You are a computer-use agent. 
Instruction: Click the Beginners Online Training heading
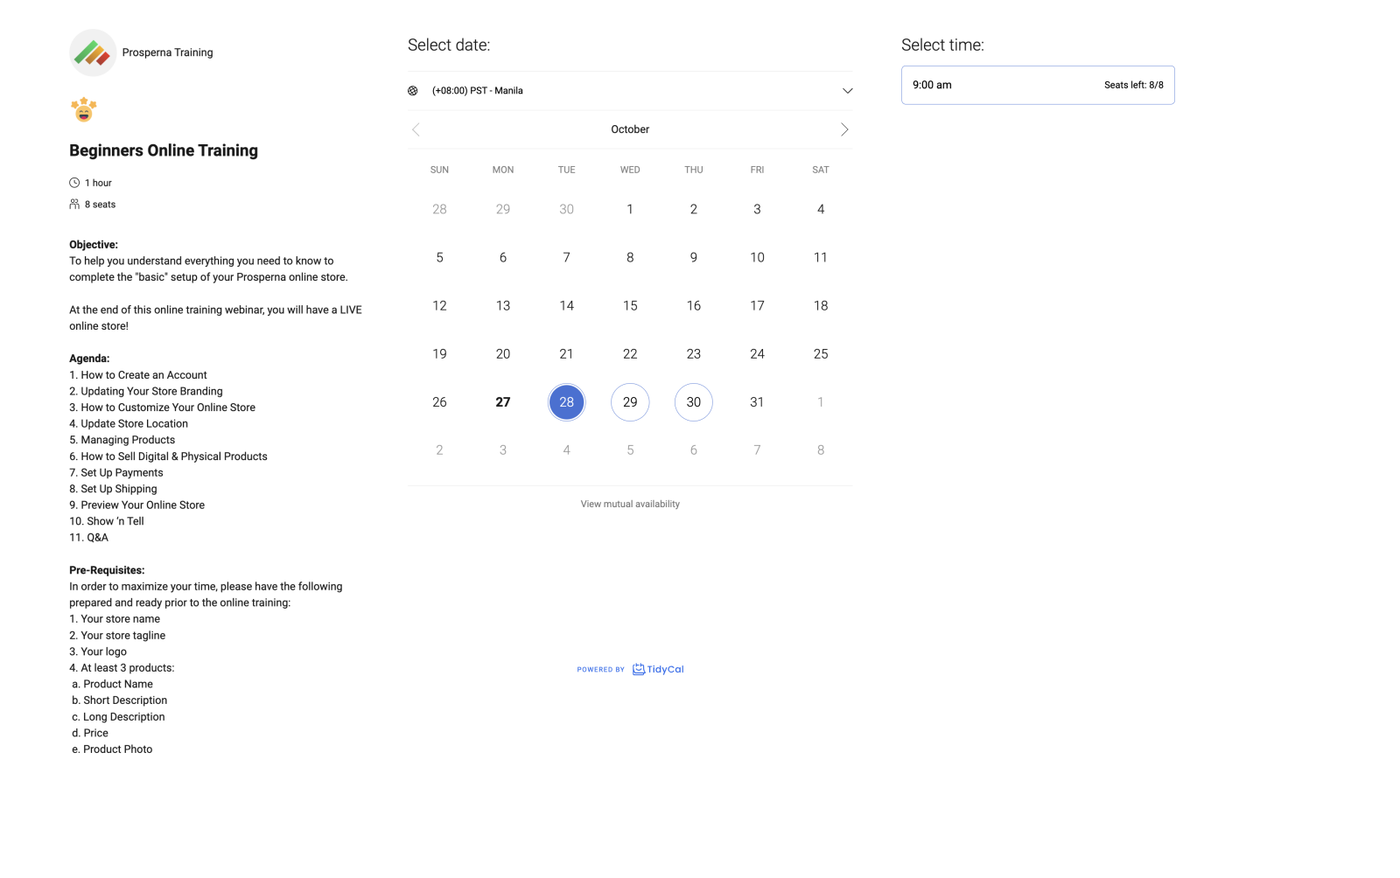[x=164, y=151]
